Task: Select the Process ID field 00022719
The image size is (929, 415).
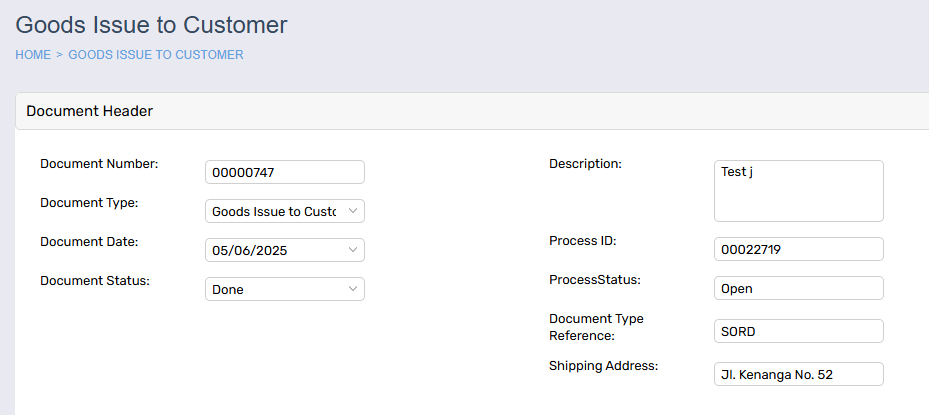Action: [x=799, y=250]
